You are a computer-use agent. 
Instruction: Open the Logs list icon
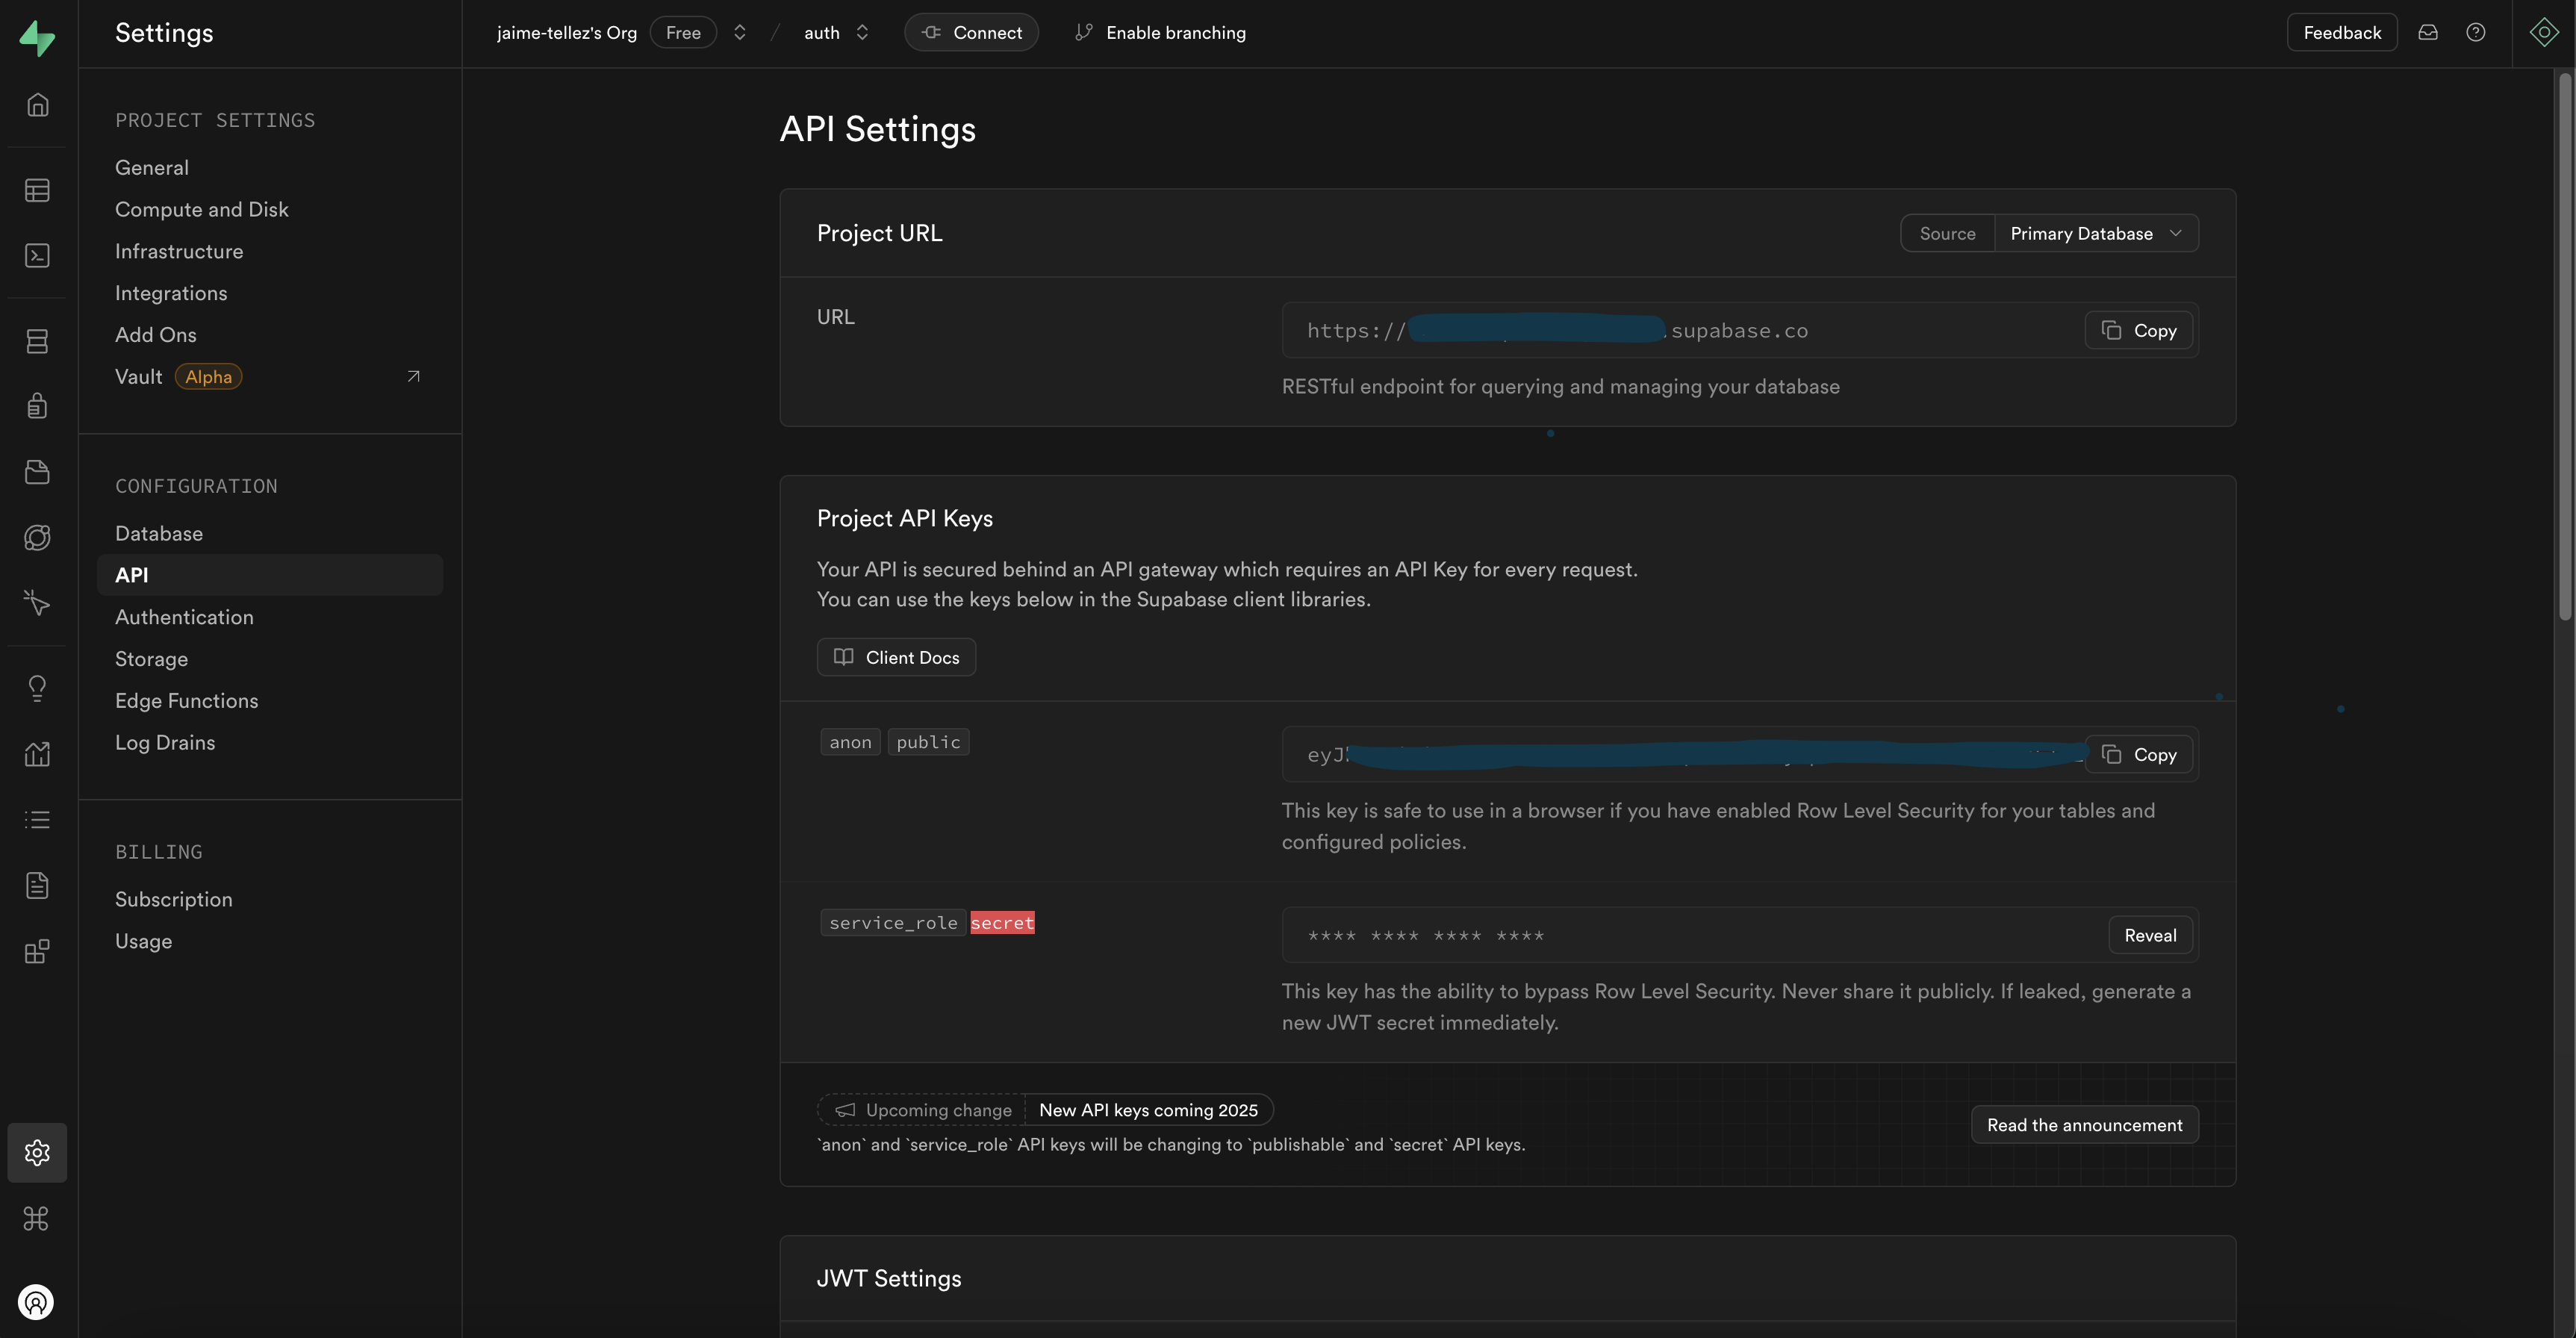point(37,820)
